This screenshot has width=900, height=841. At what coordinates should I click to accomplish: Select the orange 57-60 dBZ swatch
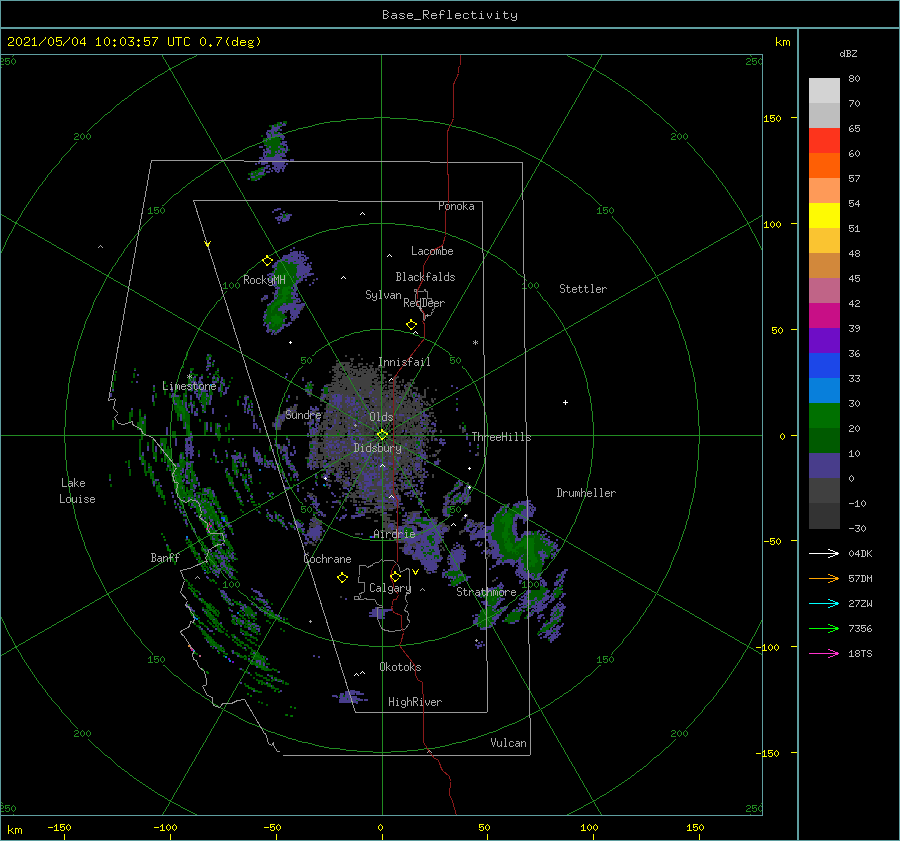coord(824,166)
